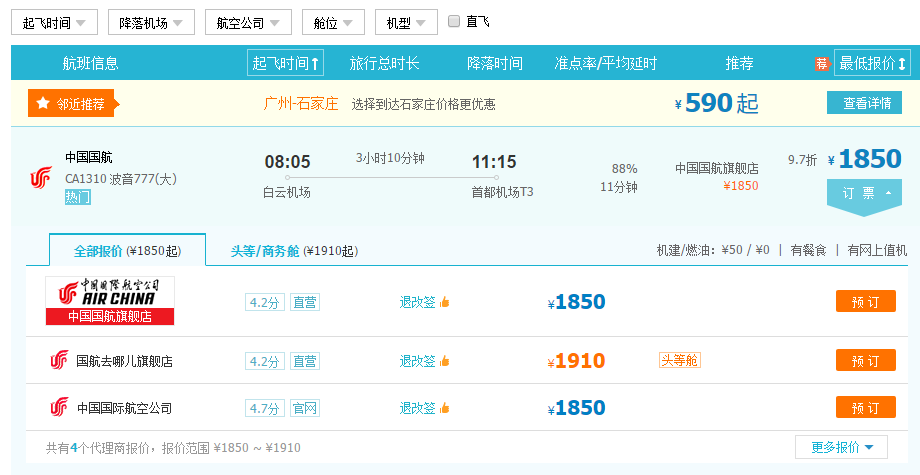Viewport: 920px width, 475px height.
Task: Click the star icon in 邻近推荐 tag
Action: [43, 103]
